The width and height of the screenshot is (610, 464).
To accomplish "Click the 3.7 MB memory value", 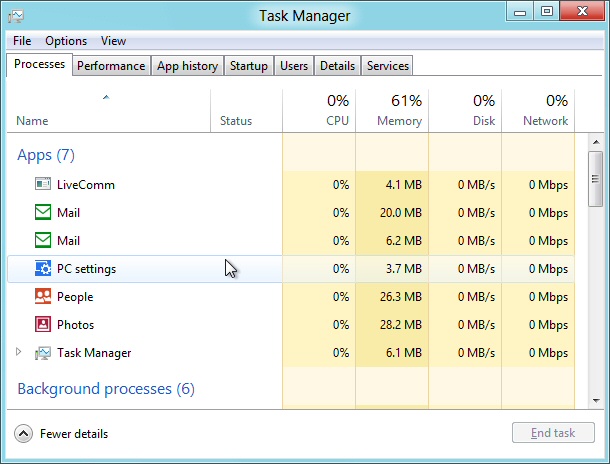I will pyautogui.click(x=404, y=269).
